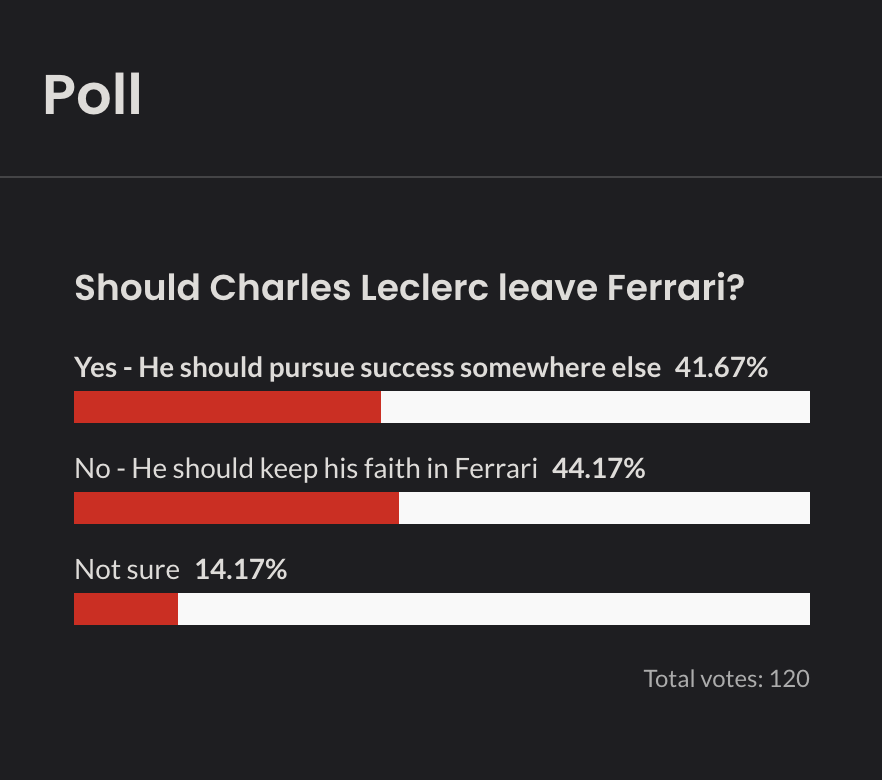882x780 pixels.
Task: Click the red filled part of the Not sure bar
Action: [126, 609]
